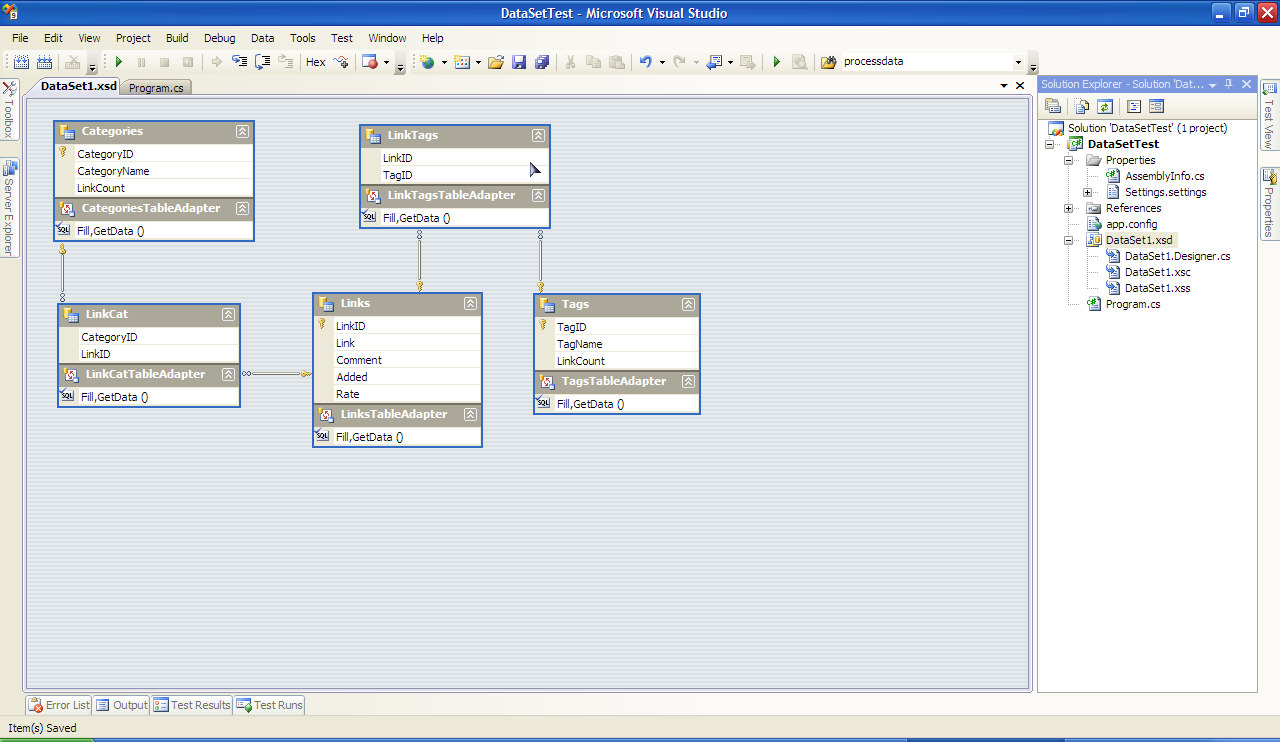This screenshot has width=1280, height=742.
Task: Open the processdata find combo box dropdown
Action: click(1018, 62)
